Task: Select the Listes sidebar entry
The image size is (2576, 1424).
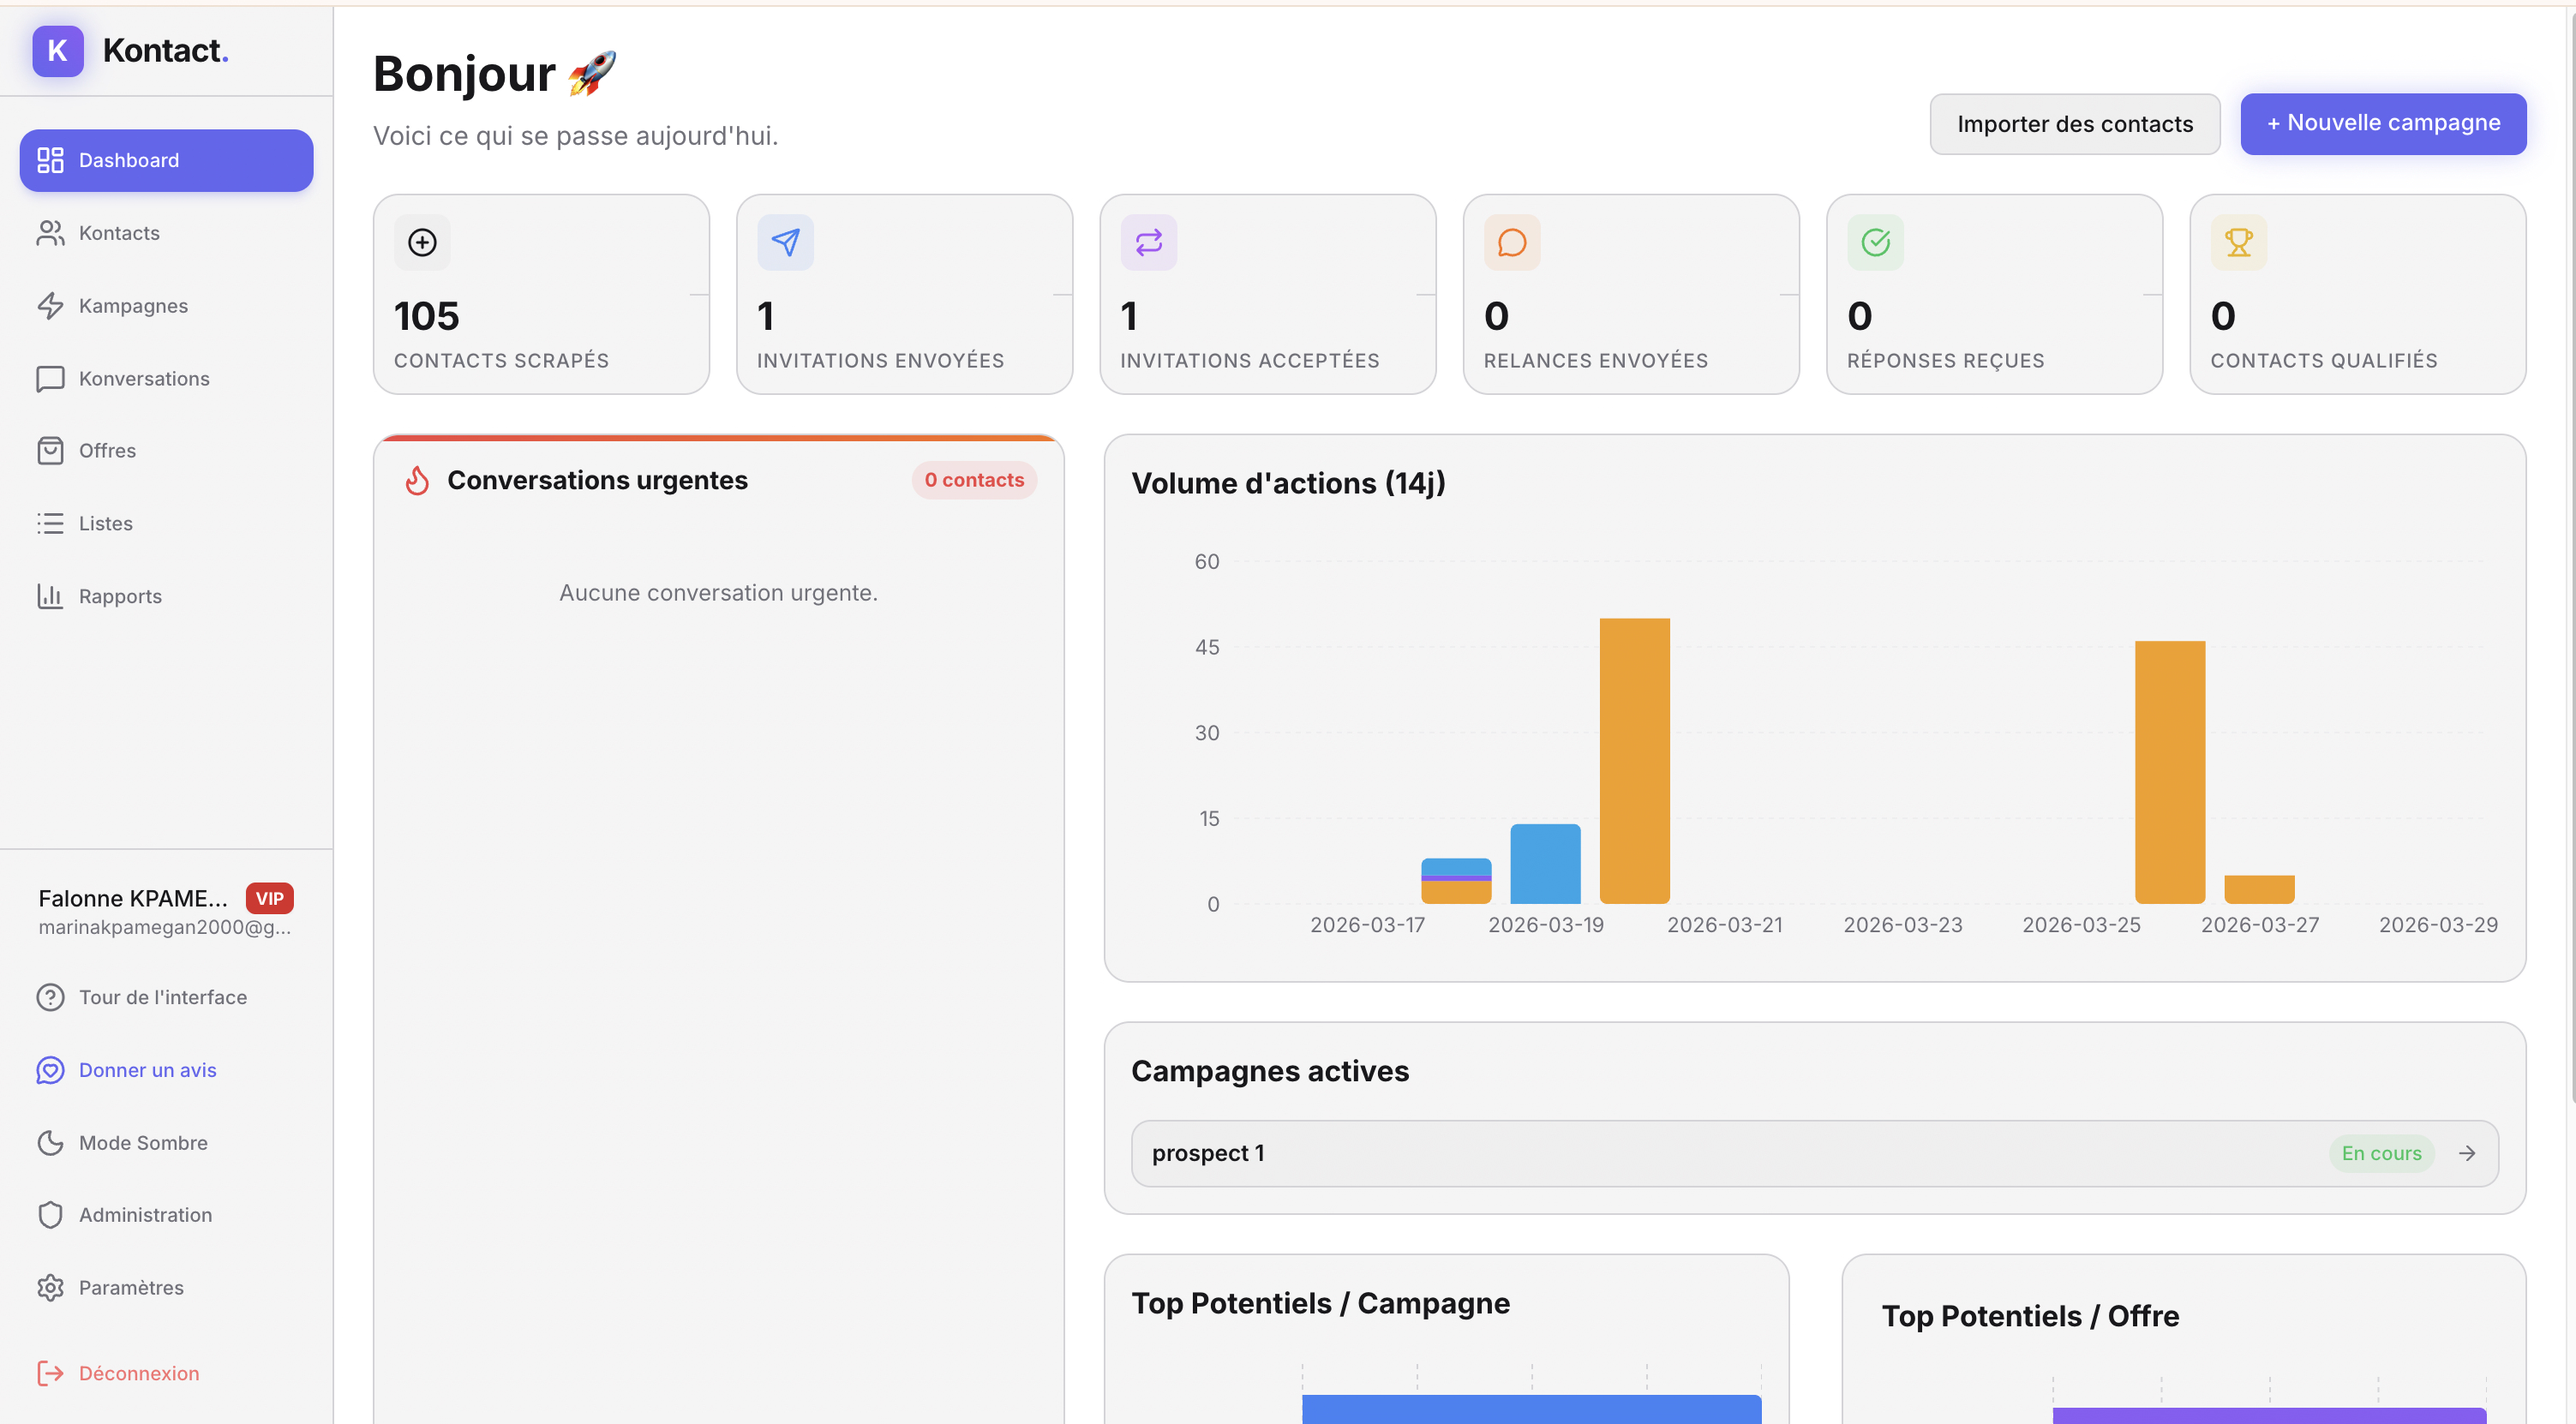Action: 105,523
